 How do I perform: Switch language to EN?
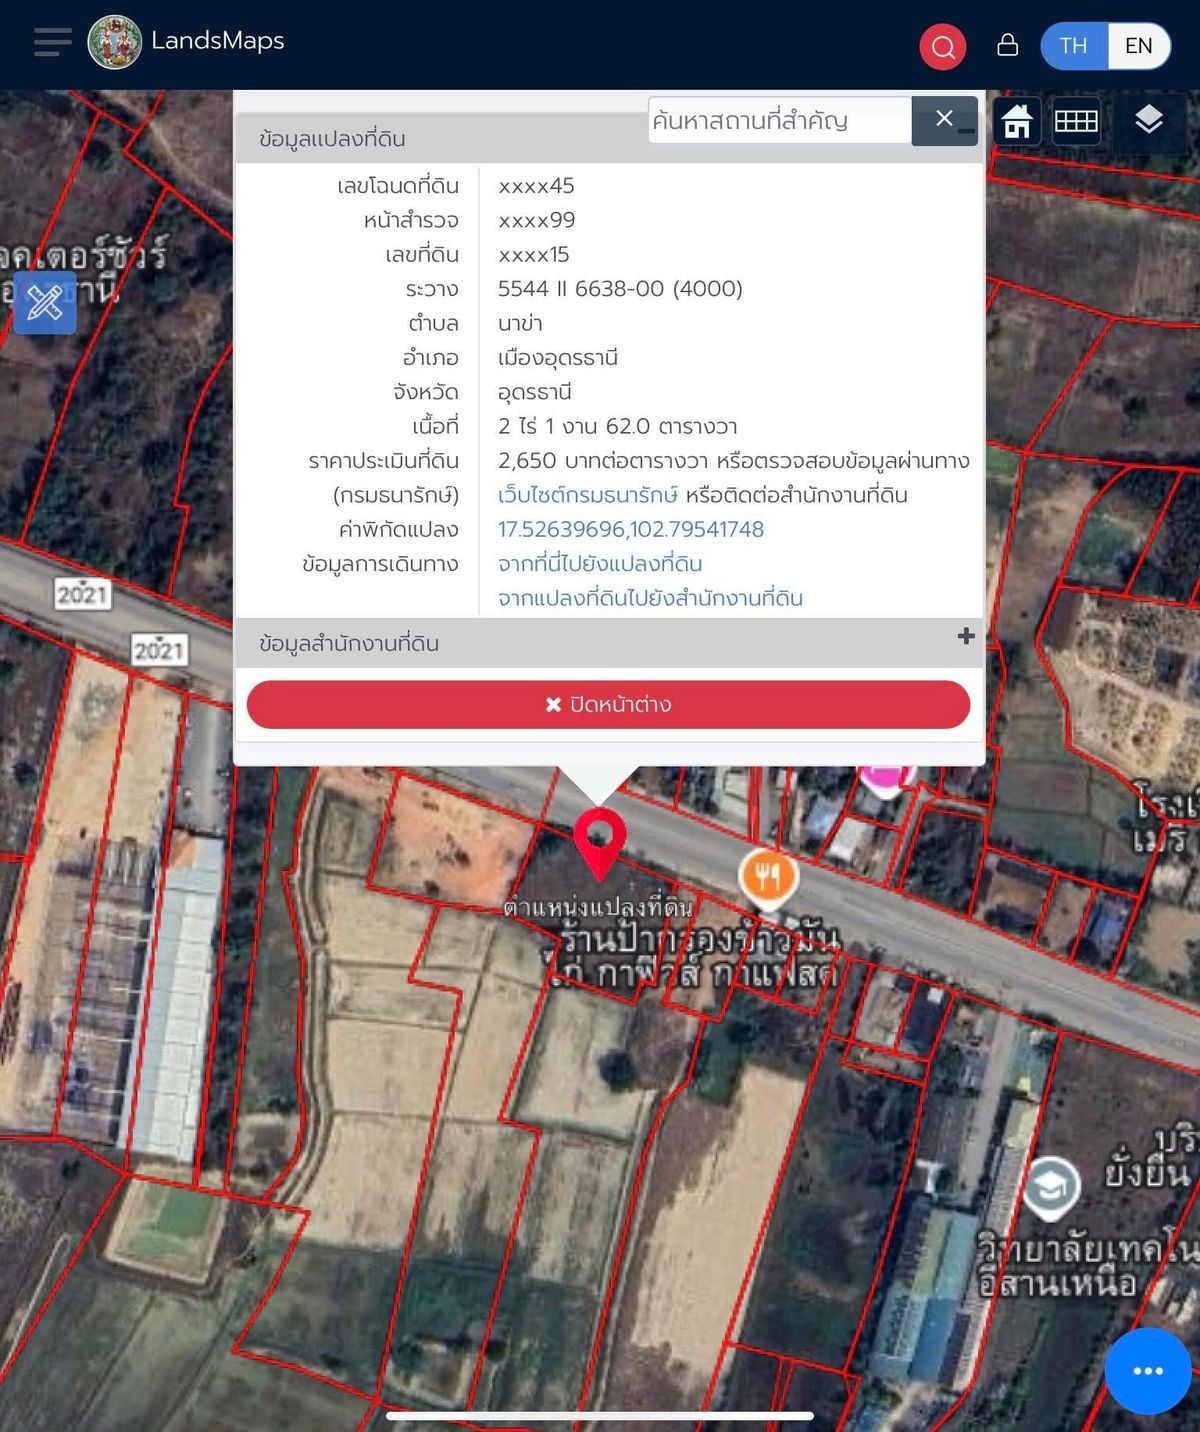(1138, 46)
